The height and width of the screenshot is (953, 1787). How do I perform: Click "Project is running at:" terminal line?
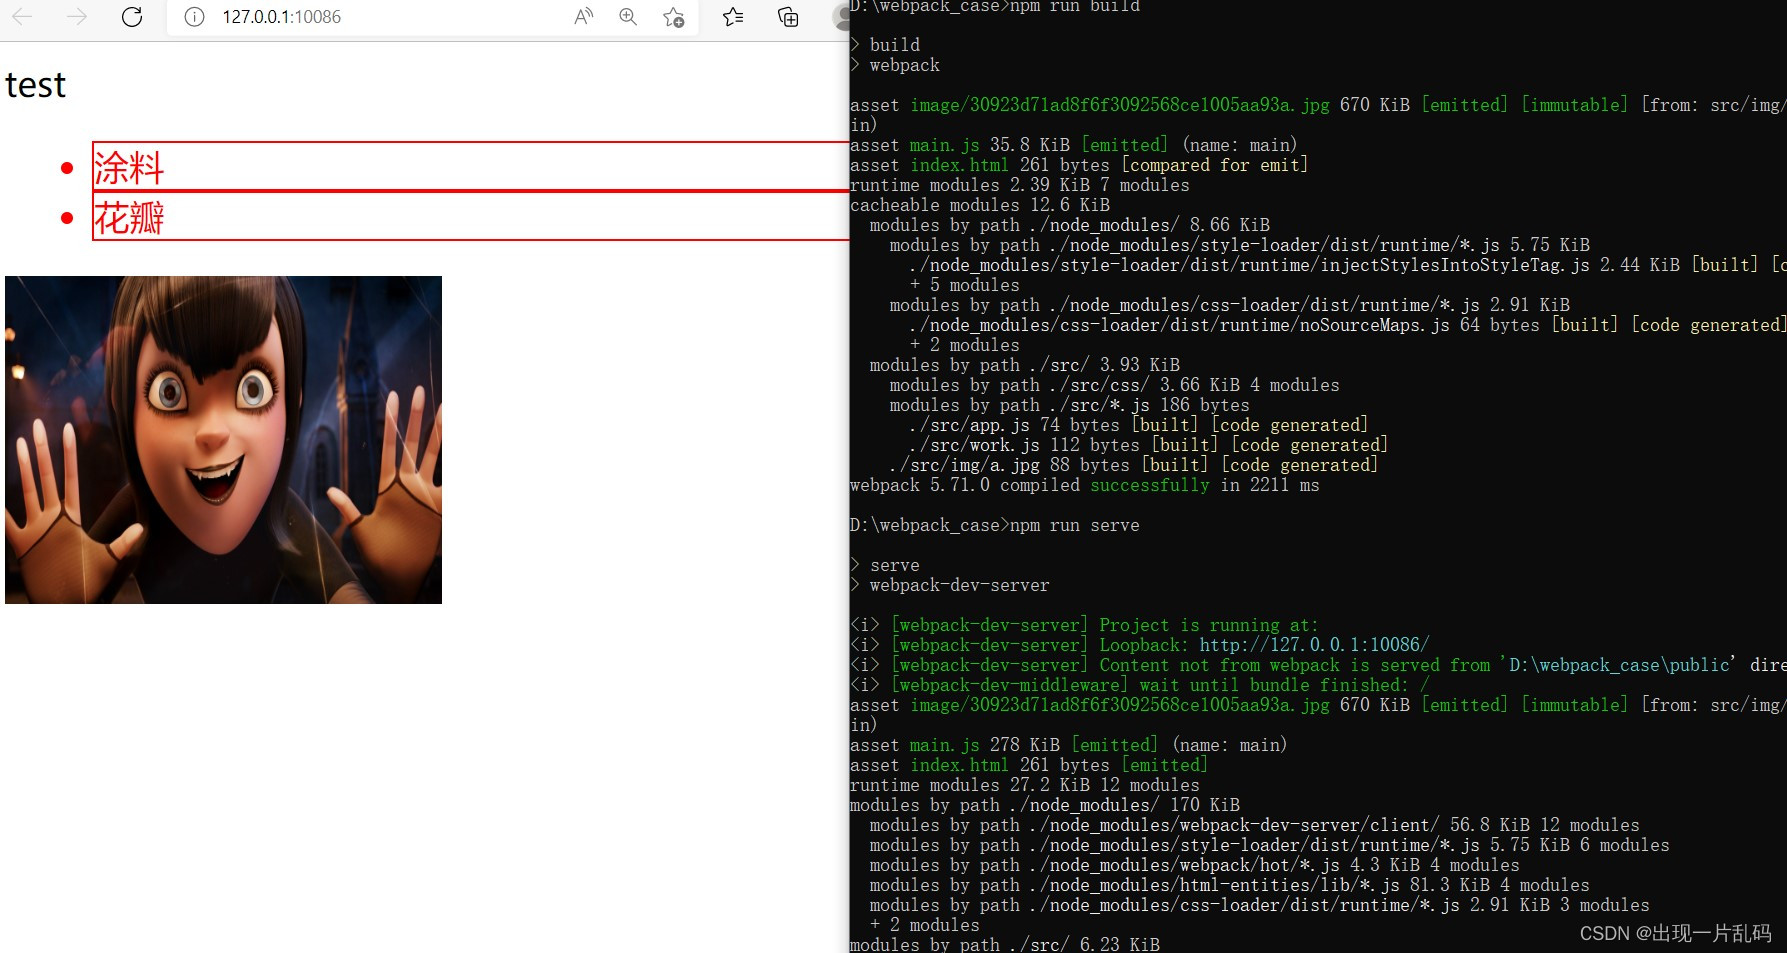click(x=1085, y=625)
